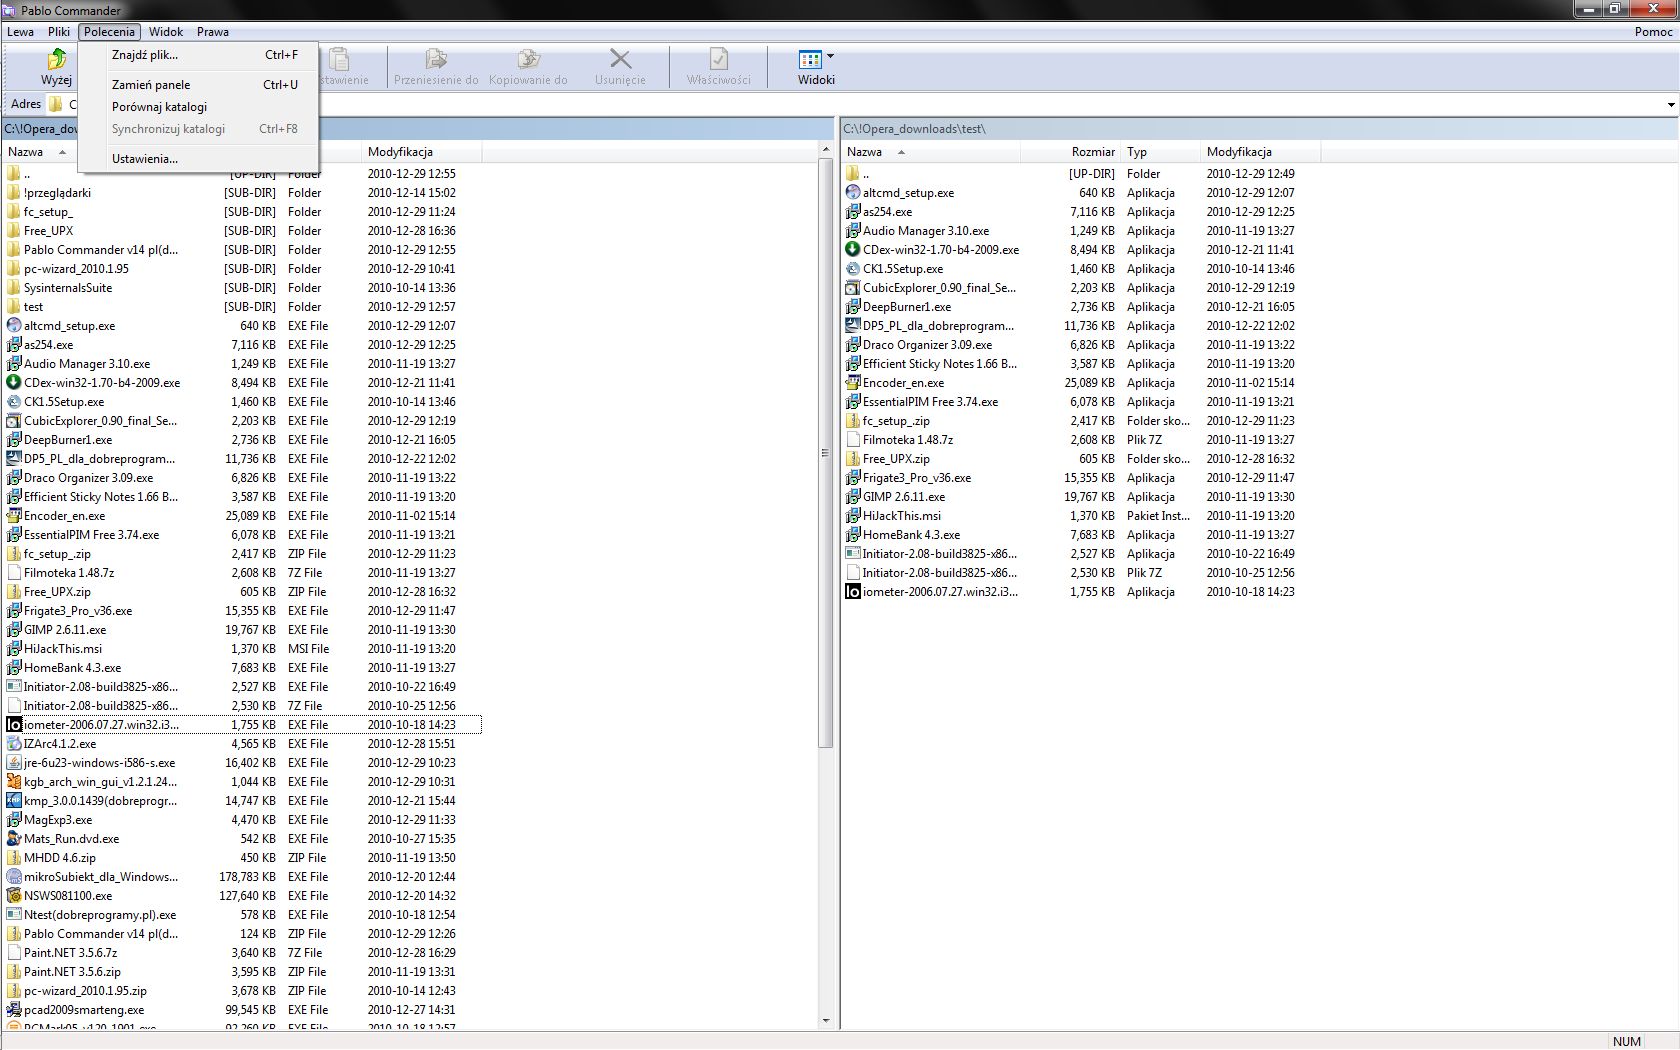
Task: Select test folder icon in left panel
Action: [x=14, y=307]
